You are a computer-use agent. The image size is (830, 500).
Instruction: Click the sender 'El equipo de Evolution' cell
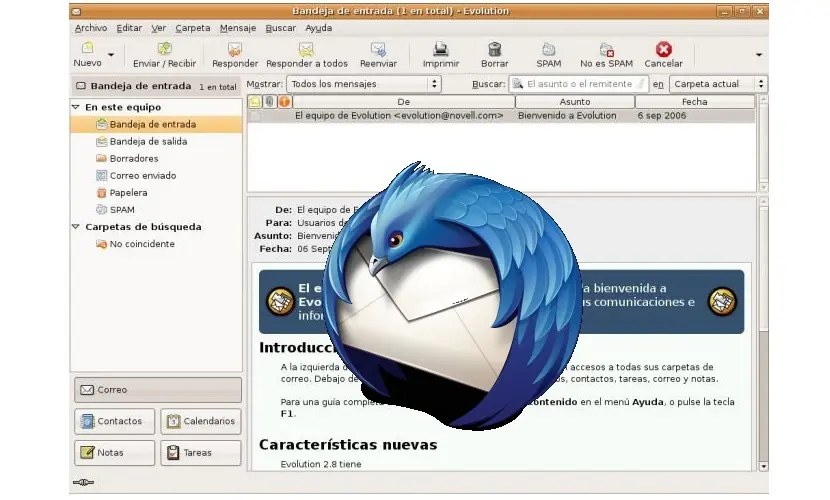399,115
